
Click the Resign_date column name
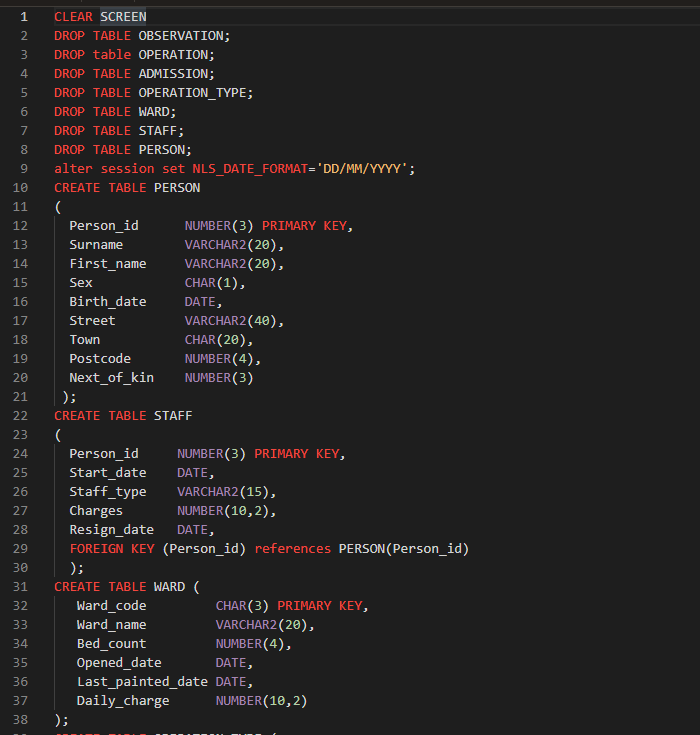112,530
